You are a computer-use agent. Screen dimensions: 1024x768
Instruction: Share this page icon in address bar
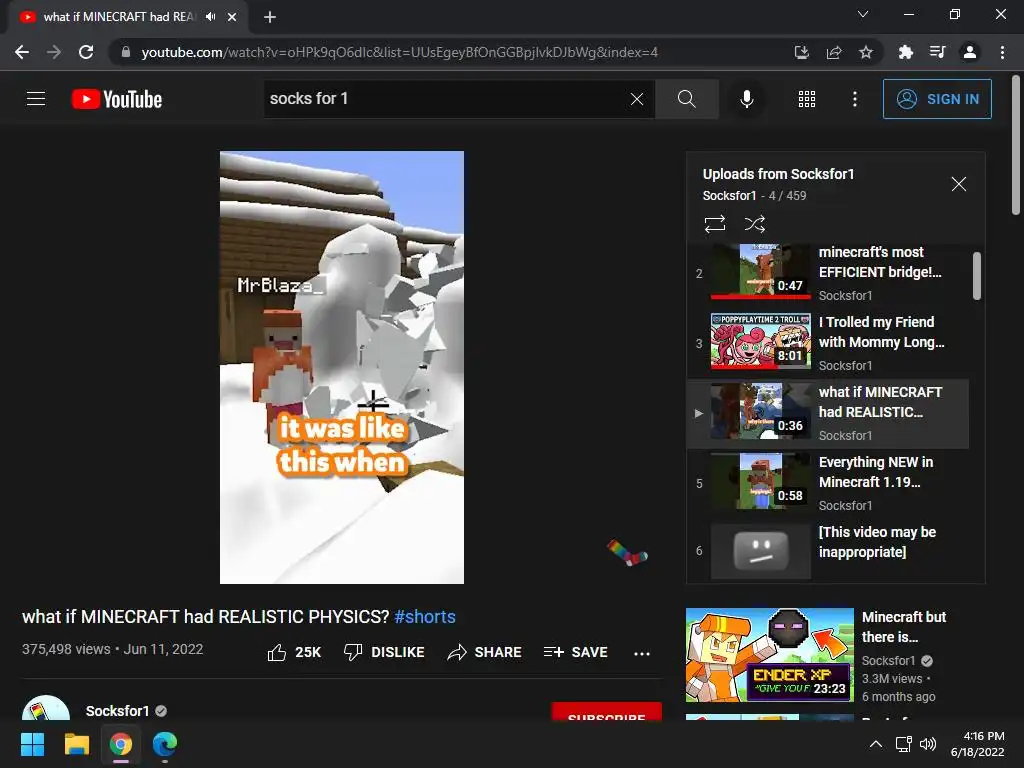pyautogui.click(x=834, y=52)
